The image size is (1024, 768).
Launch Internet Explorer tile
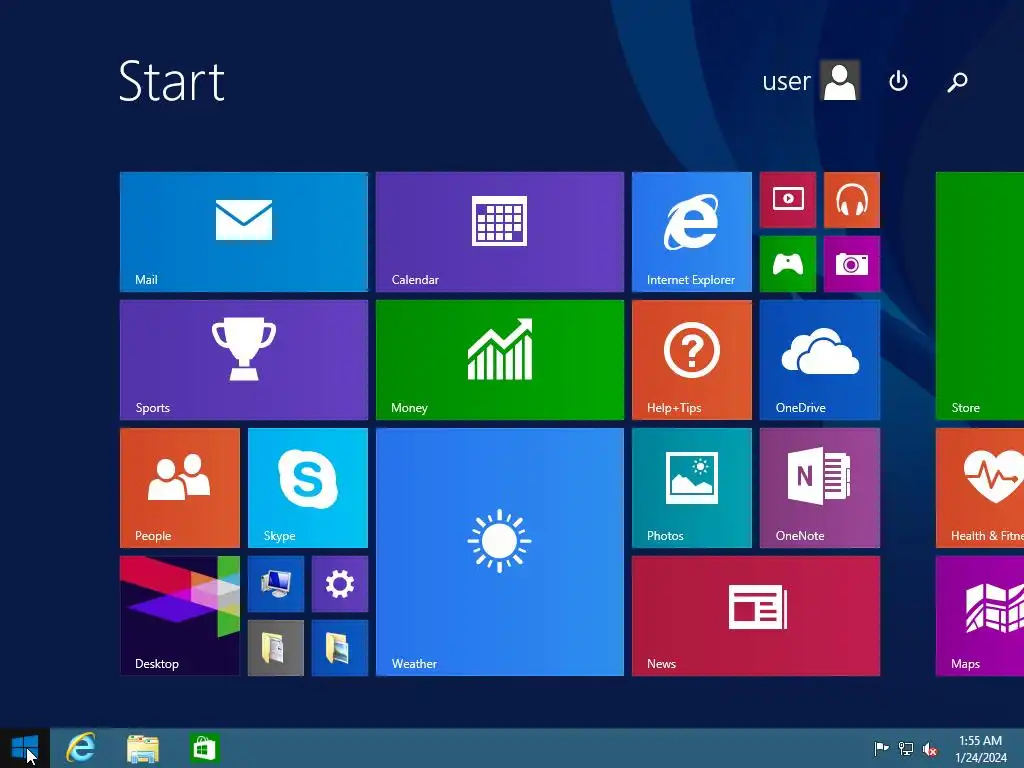coord(692,232)
